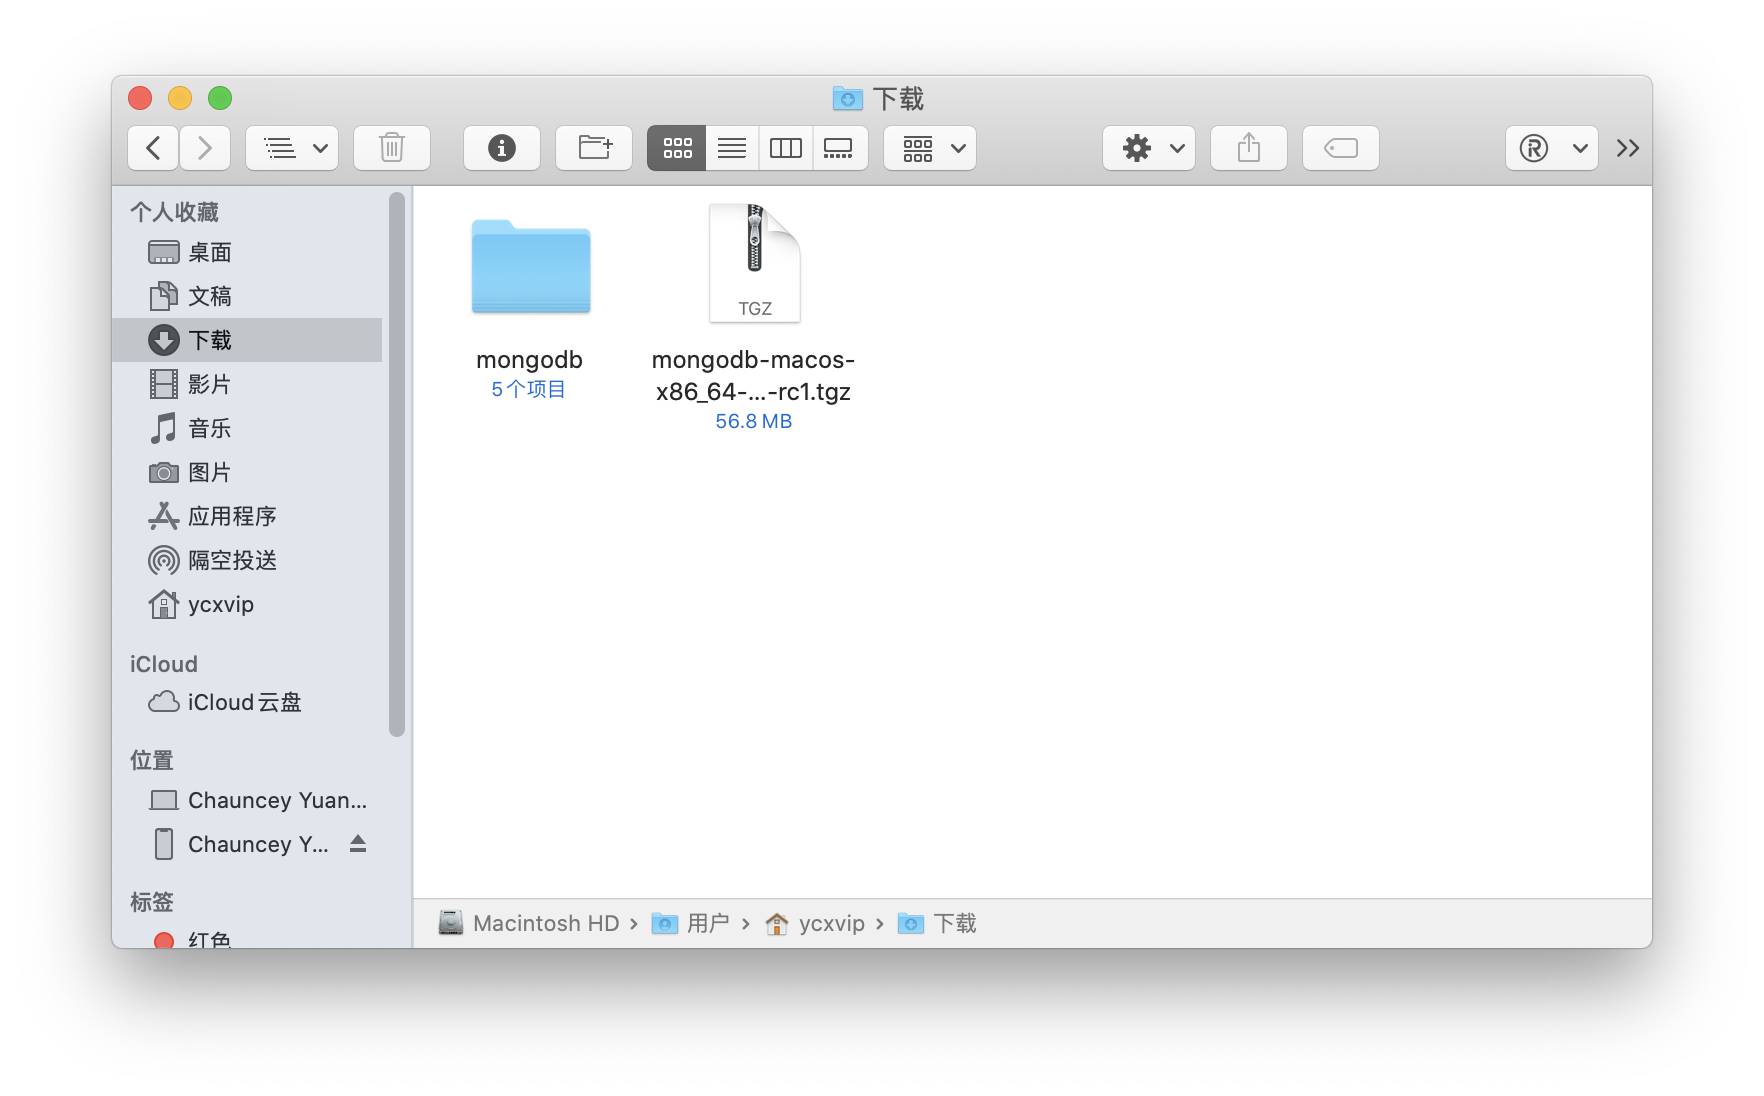This screenshot has width=1764, height=1096.
Task: Click the Share toolbar button
Action: [1249, 148]
